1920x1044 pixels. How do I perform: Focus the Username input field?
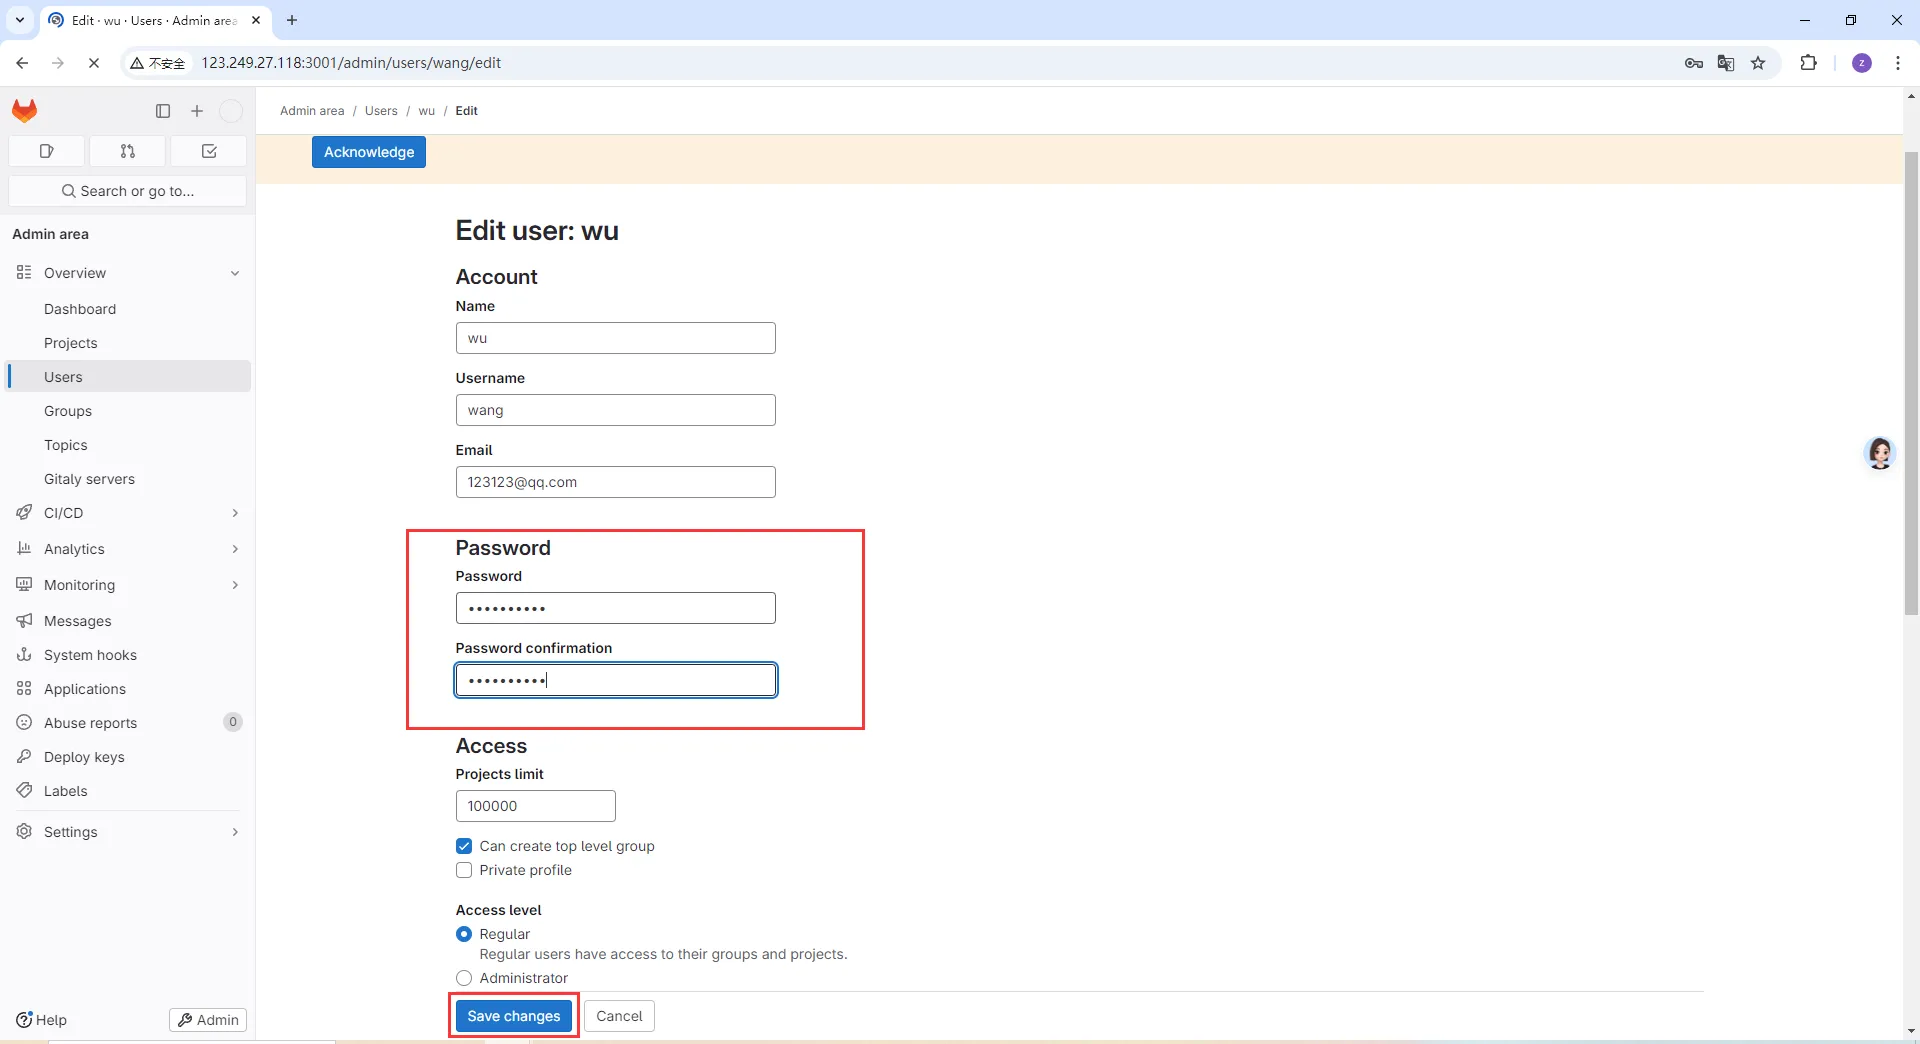616,410
